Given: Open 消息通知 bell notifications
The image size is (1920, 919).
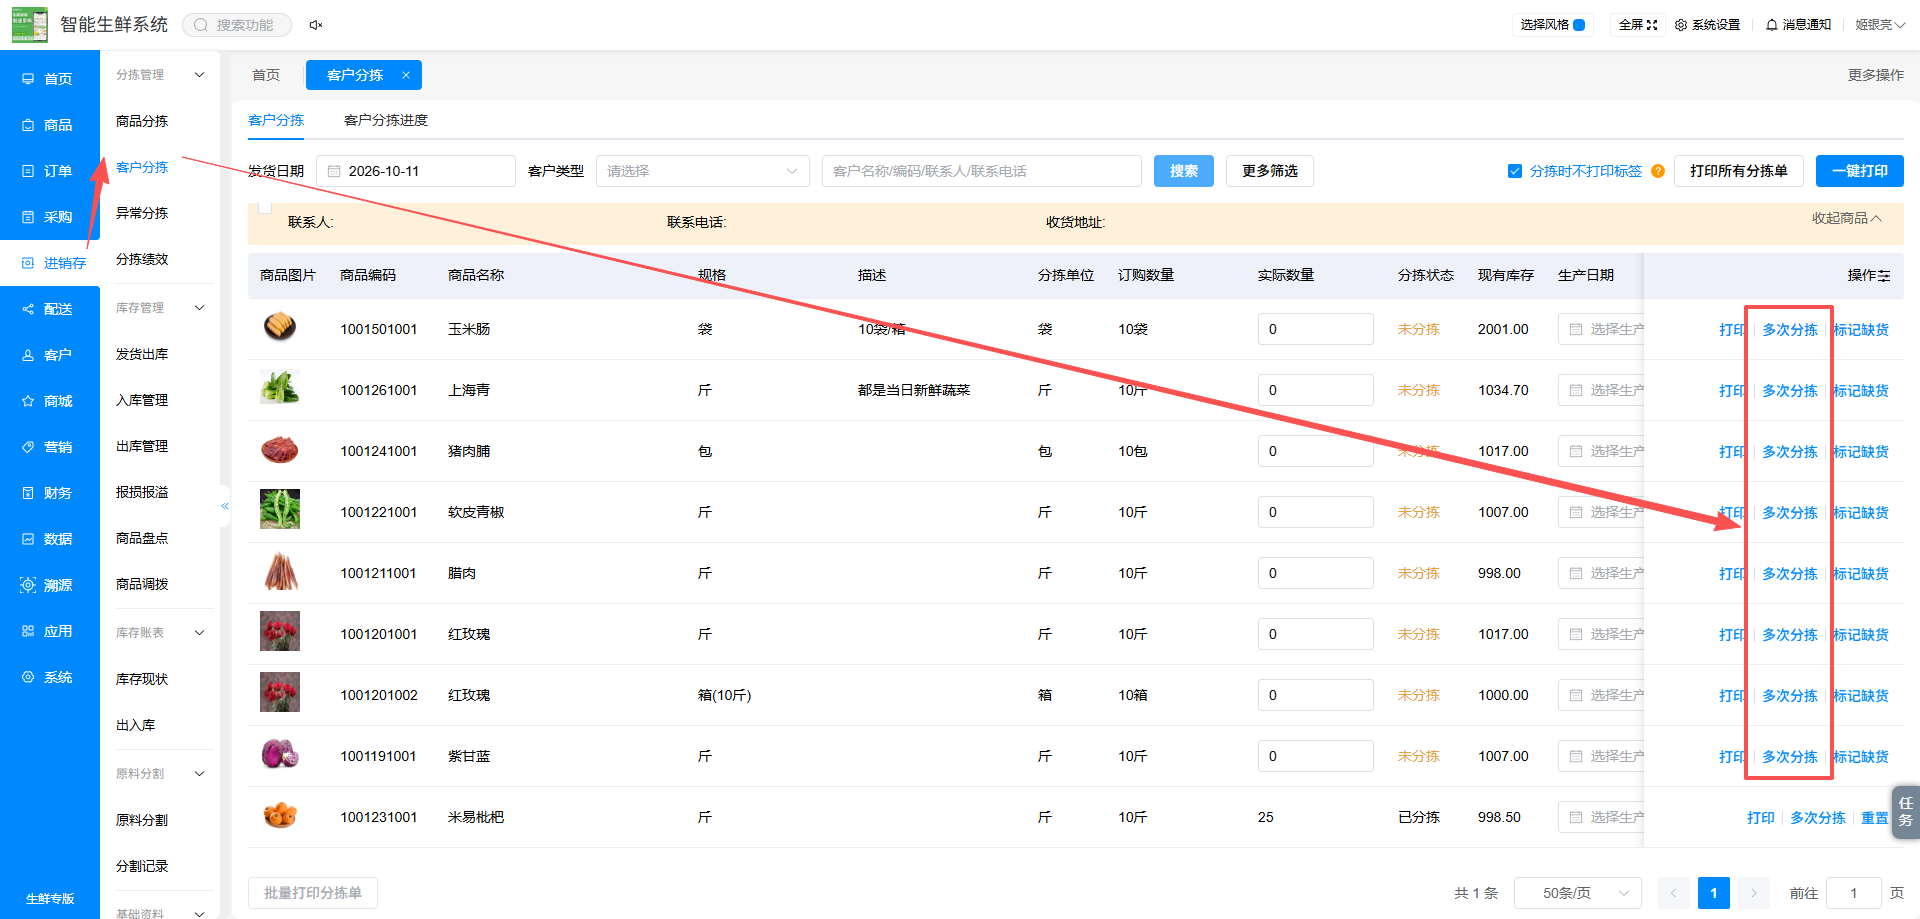Looking at the screenshot, I should pos(1798,25).
